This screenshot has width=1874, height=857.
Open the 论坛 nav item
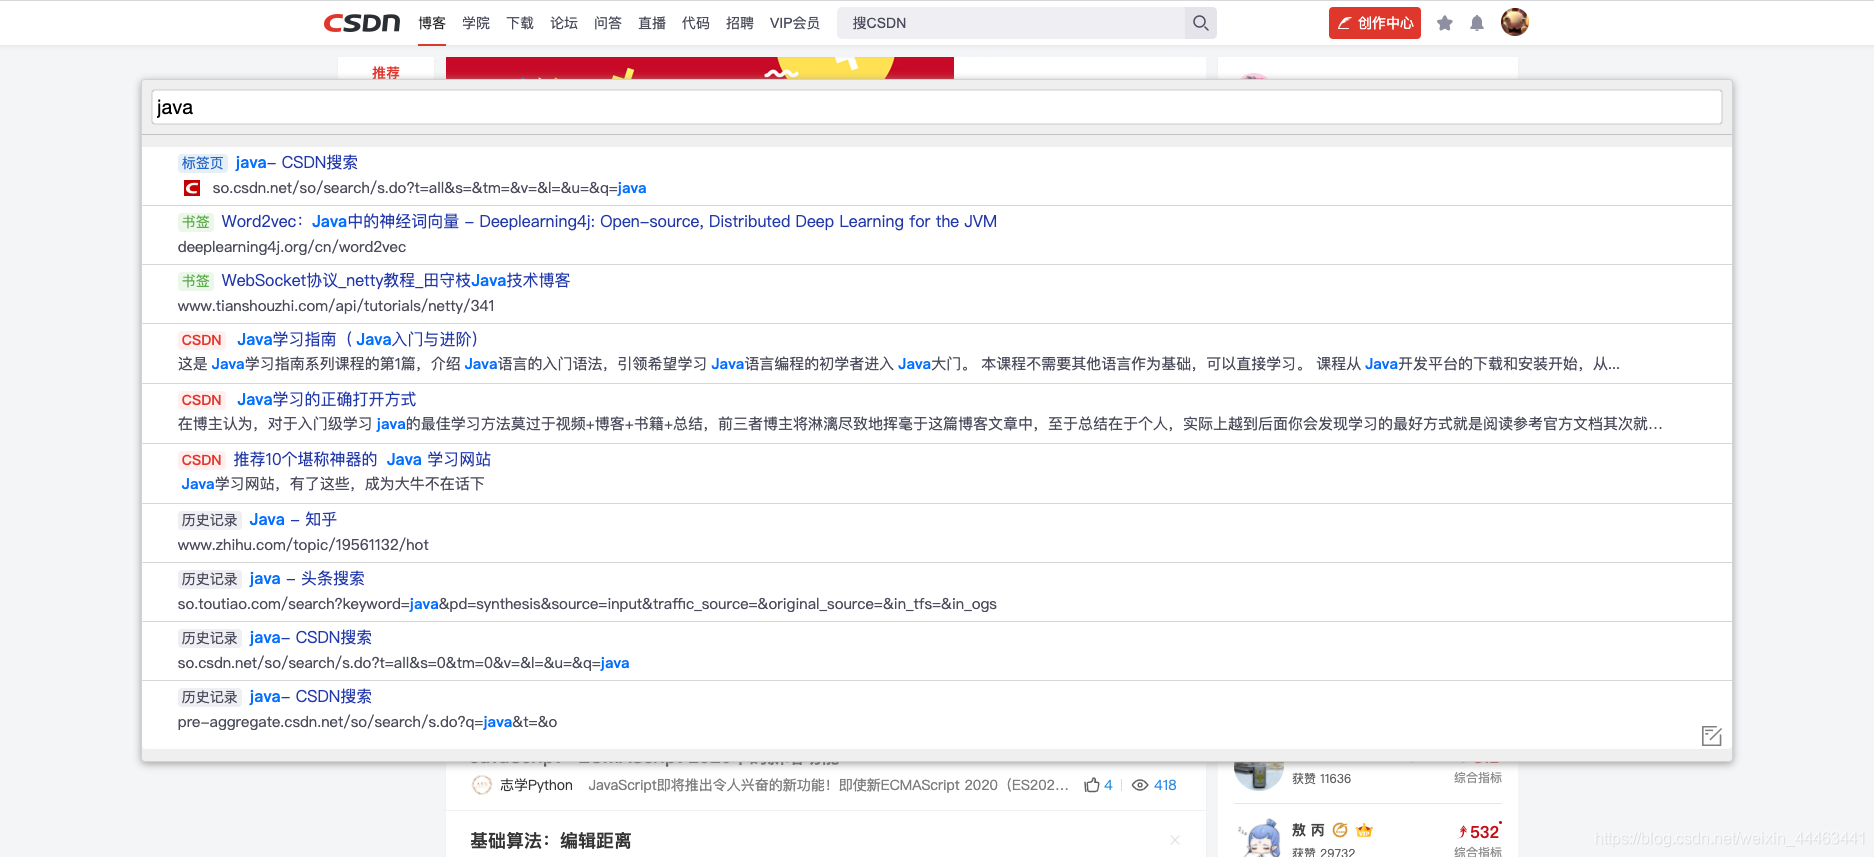[x=564, y=23]
